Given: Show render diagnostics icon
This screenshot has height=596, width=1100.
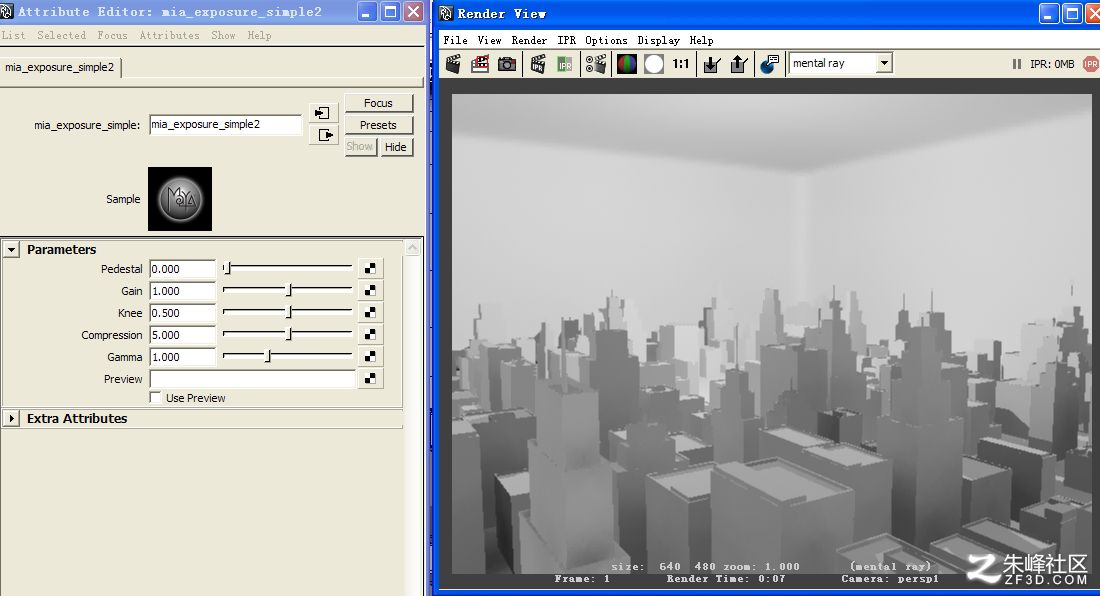Looking at the screenshot, I should coord(770,64).
